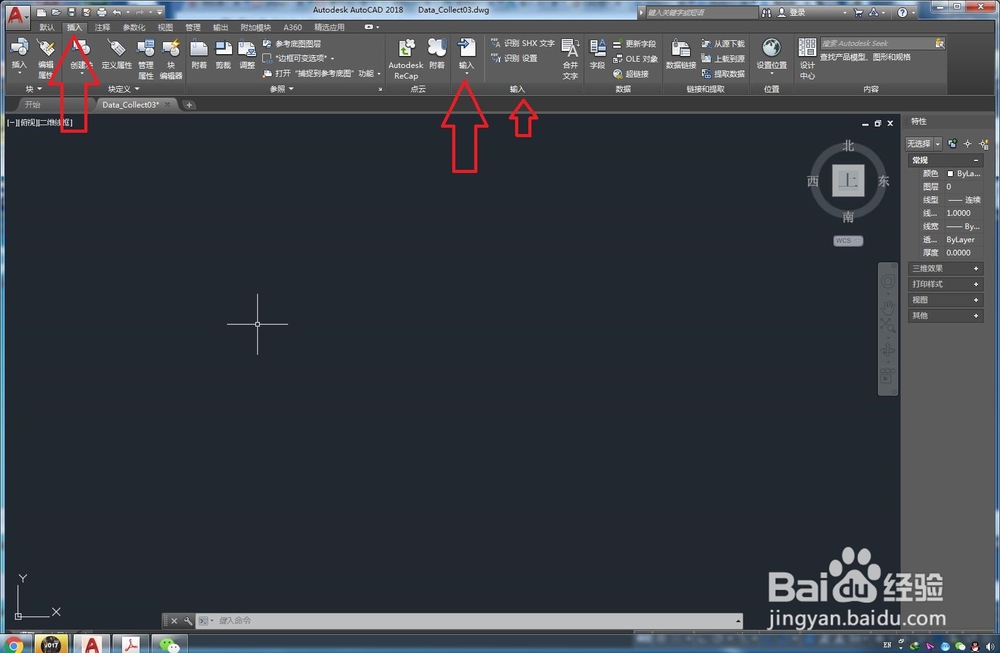1000x653 pixels.
Task: Click the 上 top face of ViewCube
Action: click(x=848, y=180)
